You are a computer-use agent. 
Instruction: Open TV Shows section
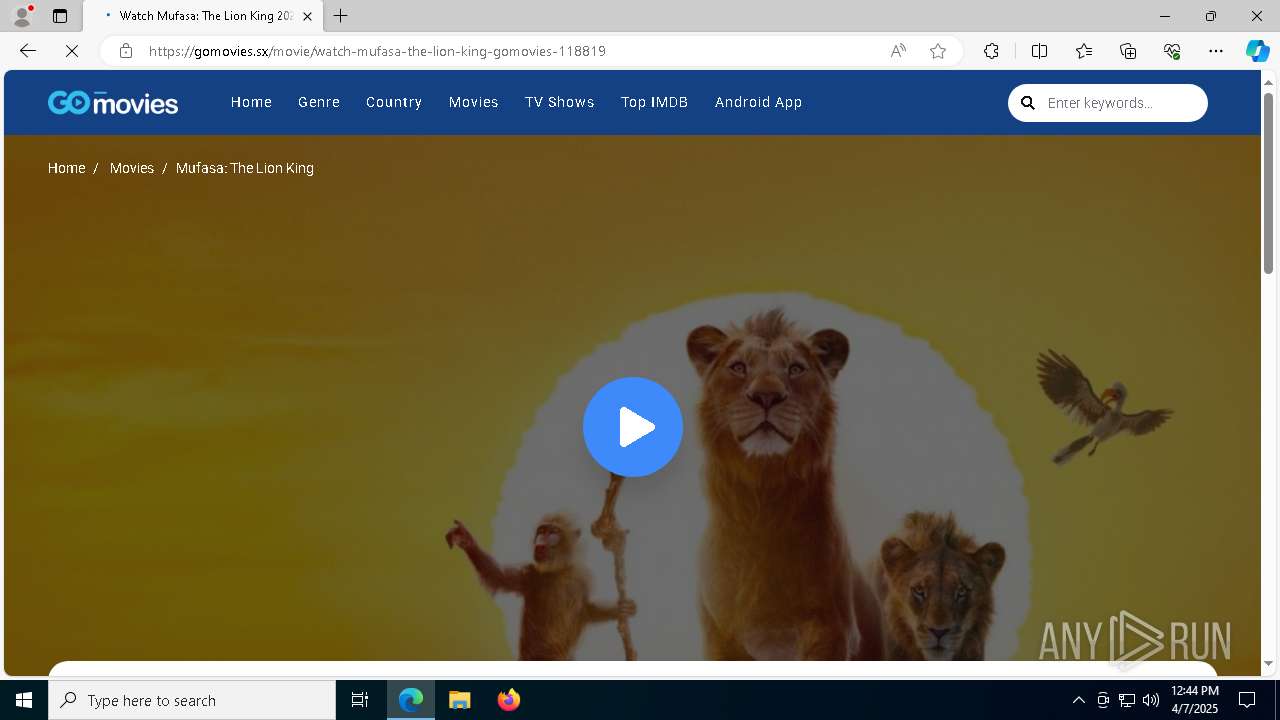560,102
